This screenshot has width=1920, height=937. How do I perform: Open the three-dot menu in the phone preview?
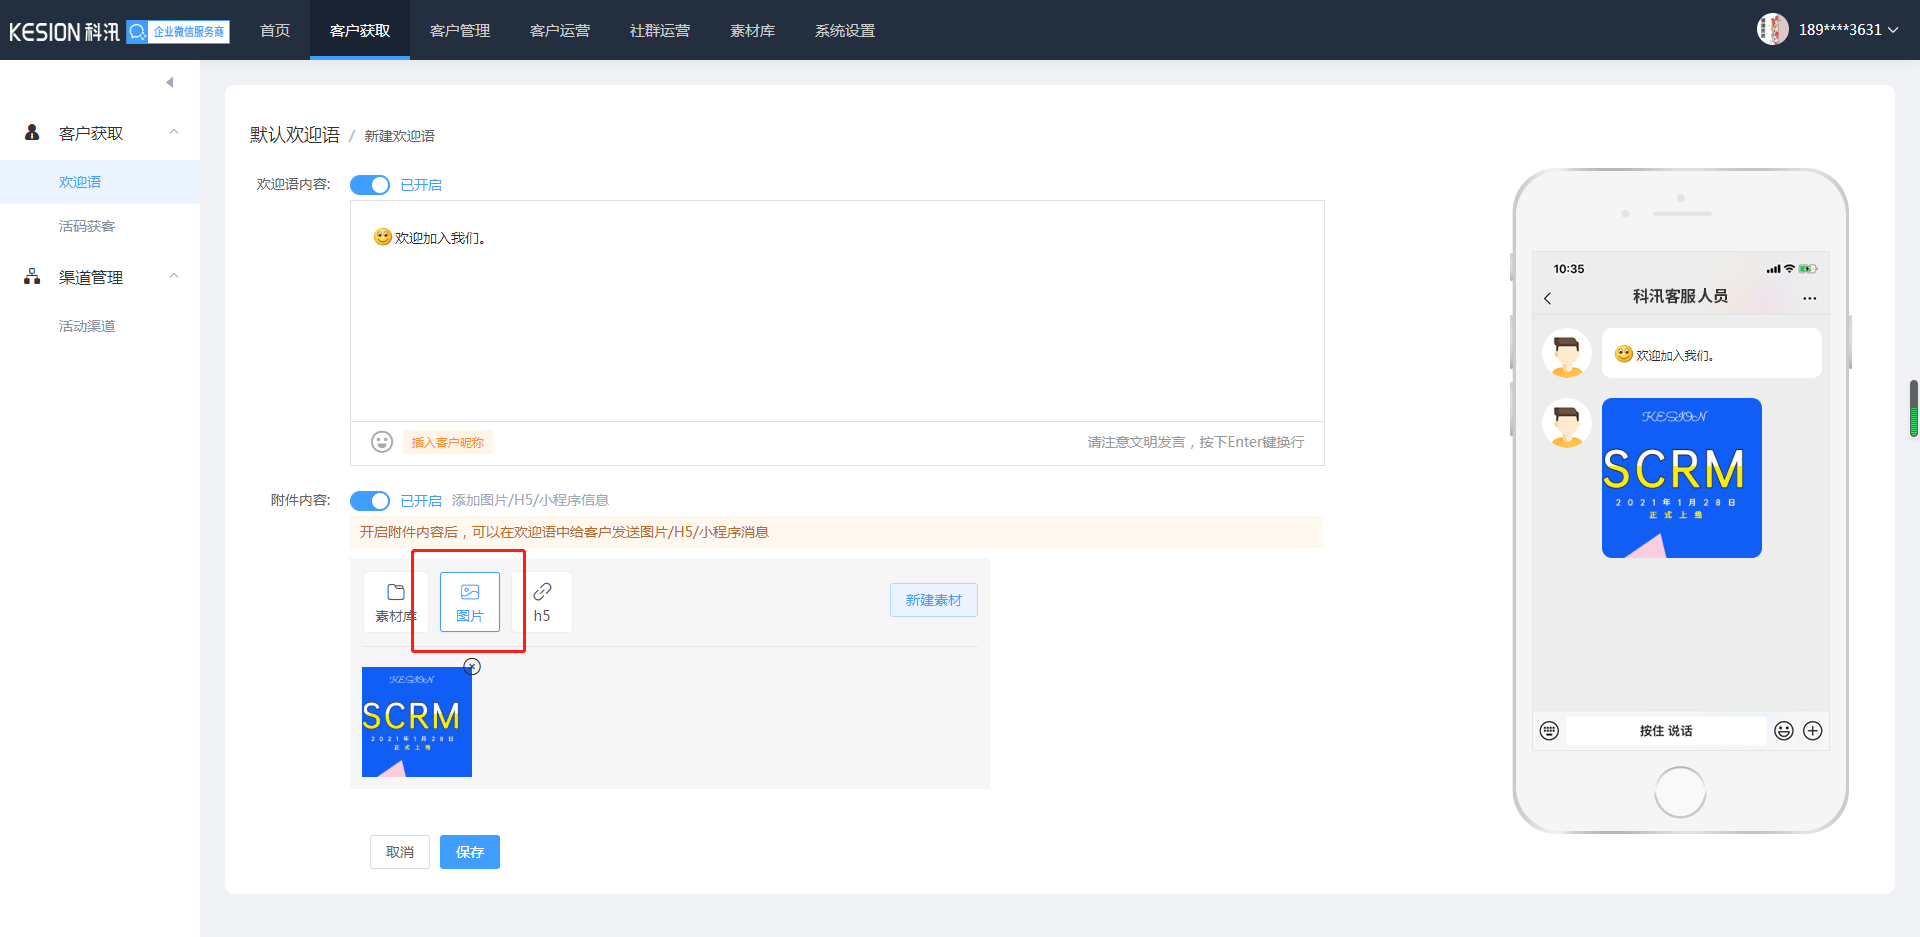[1809, 298]
